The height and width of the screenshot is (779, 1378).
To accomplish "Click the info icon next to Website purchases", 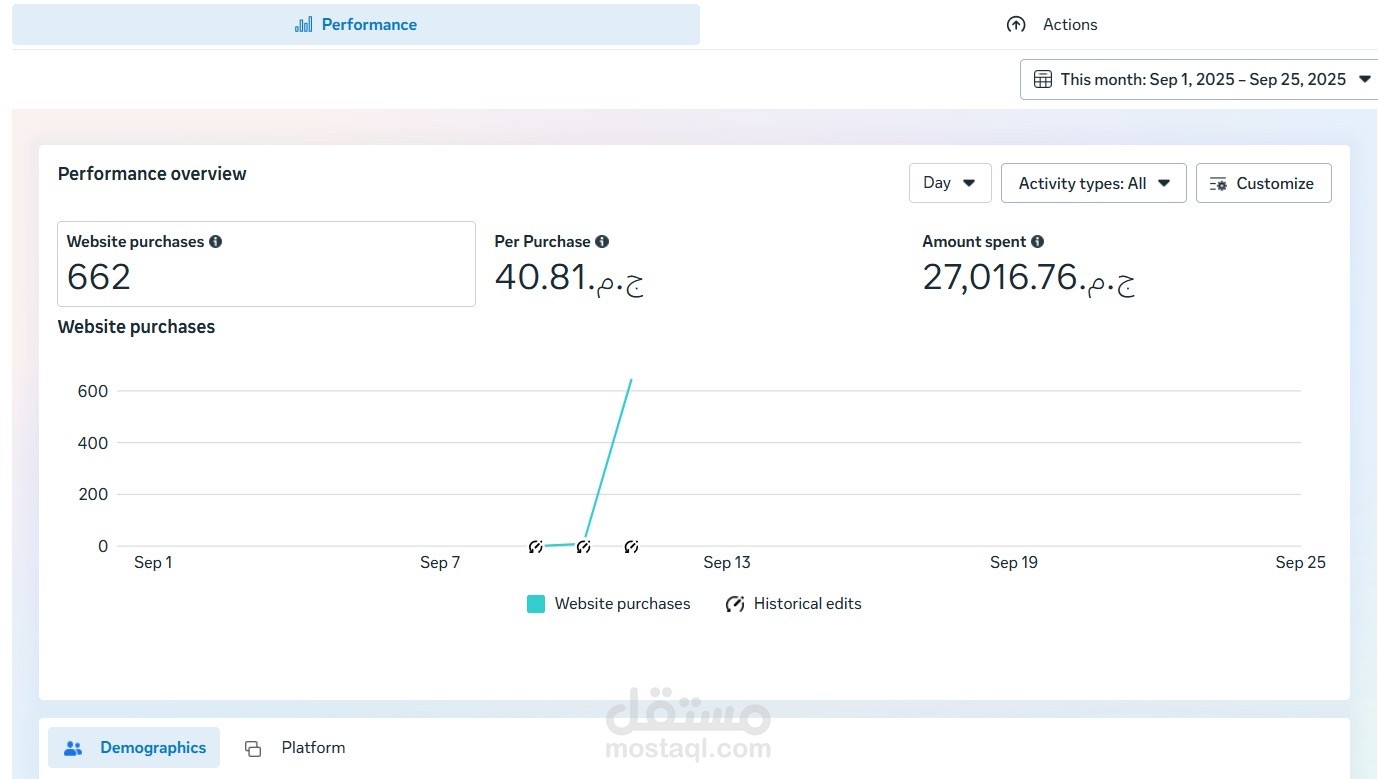I will [216, 241].
